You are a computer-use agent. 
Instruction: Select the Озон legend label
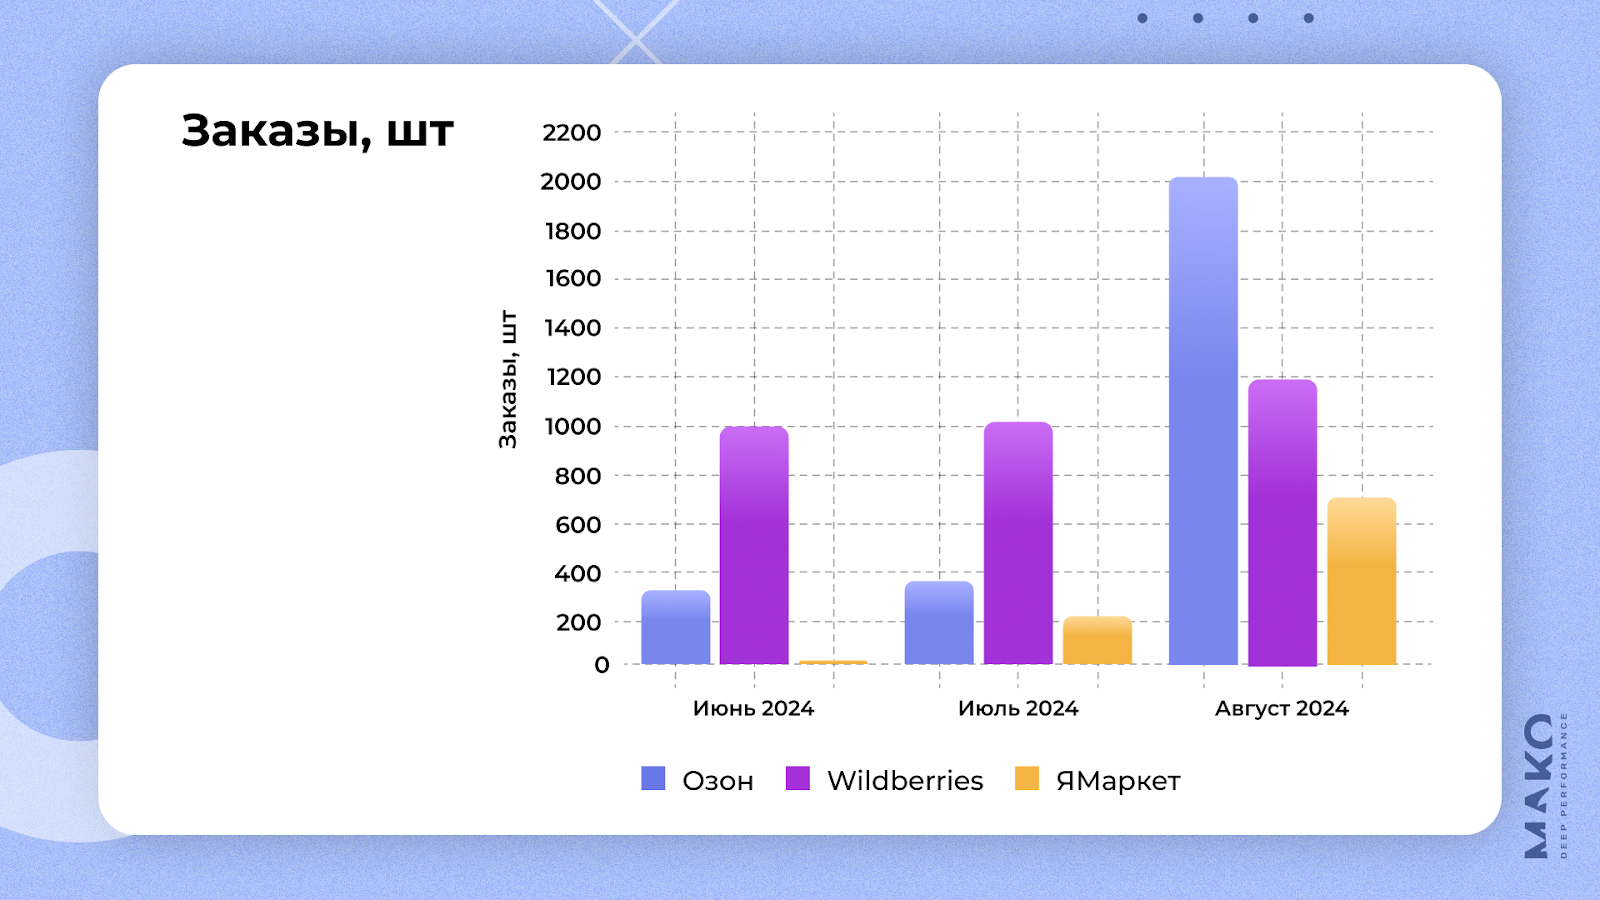718,781
